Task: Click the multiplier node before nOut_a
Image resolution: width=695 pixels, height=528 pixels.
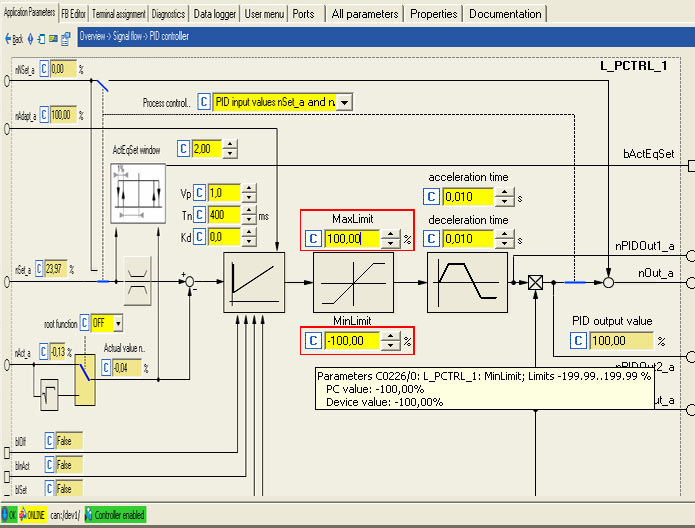Action: [x=536, y=283]
